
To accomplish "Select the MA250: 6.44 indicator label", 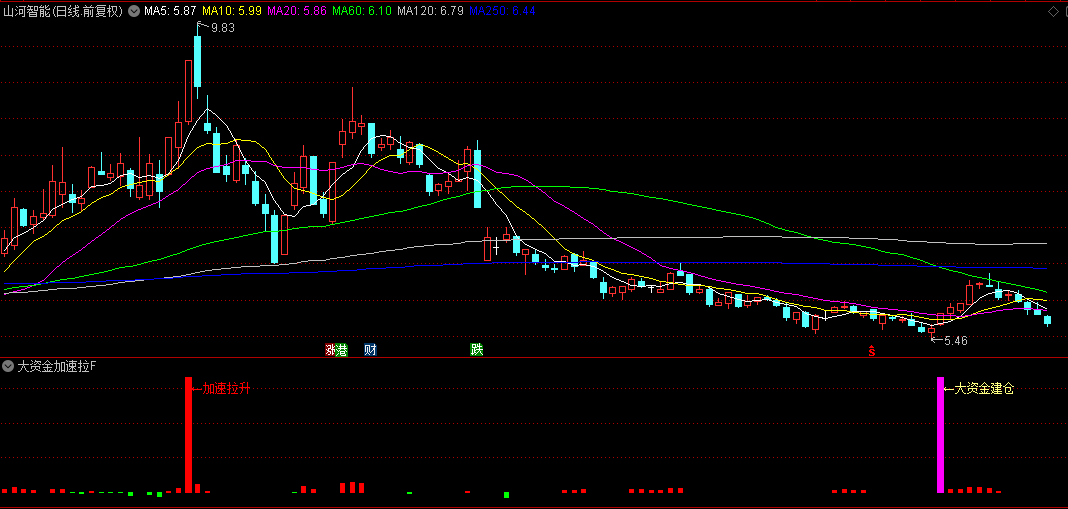I will click(x=502, y=11).
